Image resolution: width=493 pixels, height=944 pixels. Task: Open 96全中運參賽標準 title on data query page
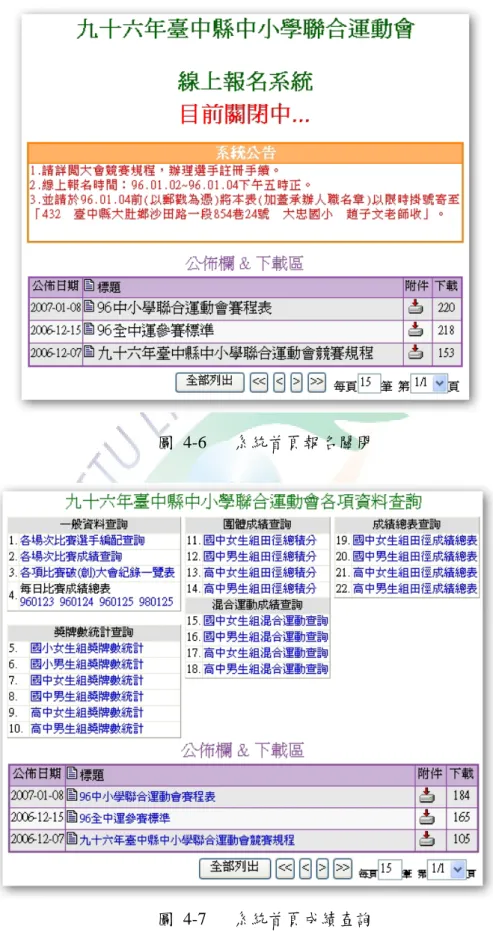pyautogui.click(x=125, y=818)
